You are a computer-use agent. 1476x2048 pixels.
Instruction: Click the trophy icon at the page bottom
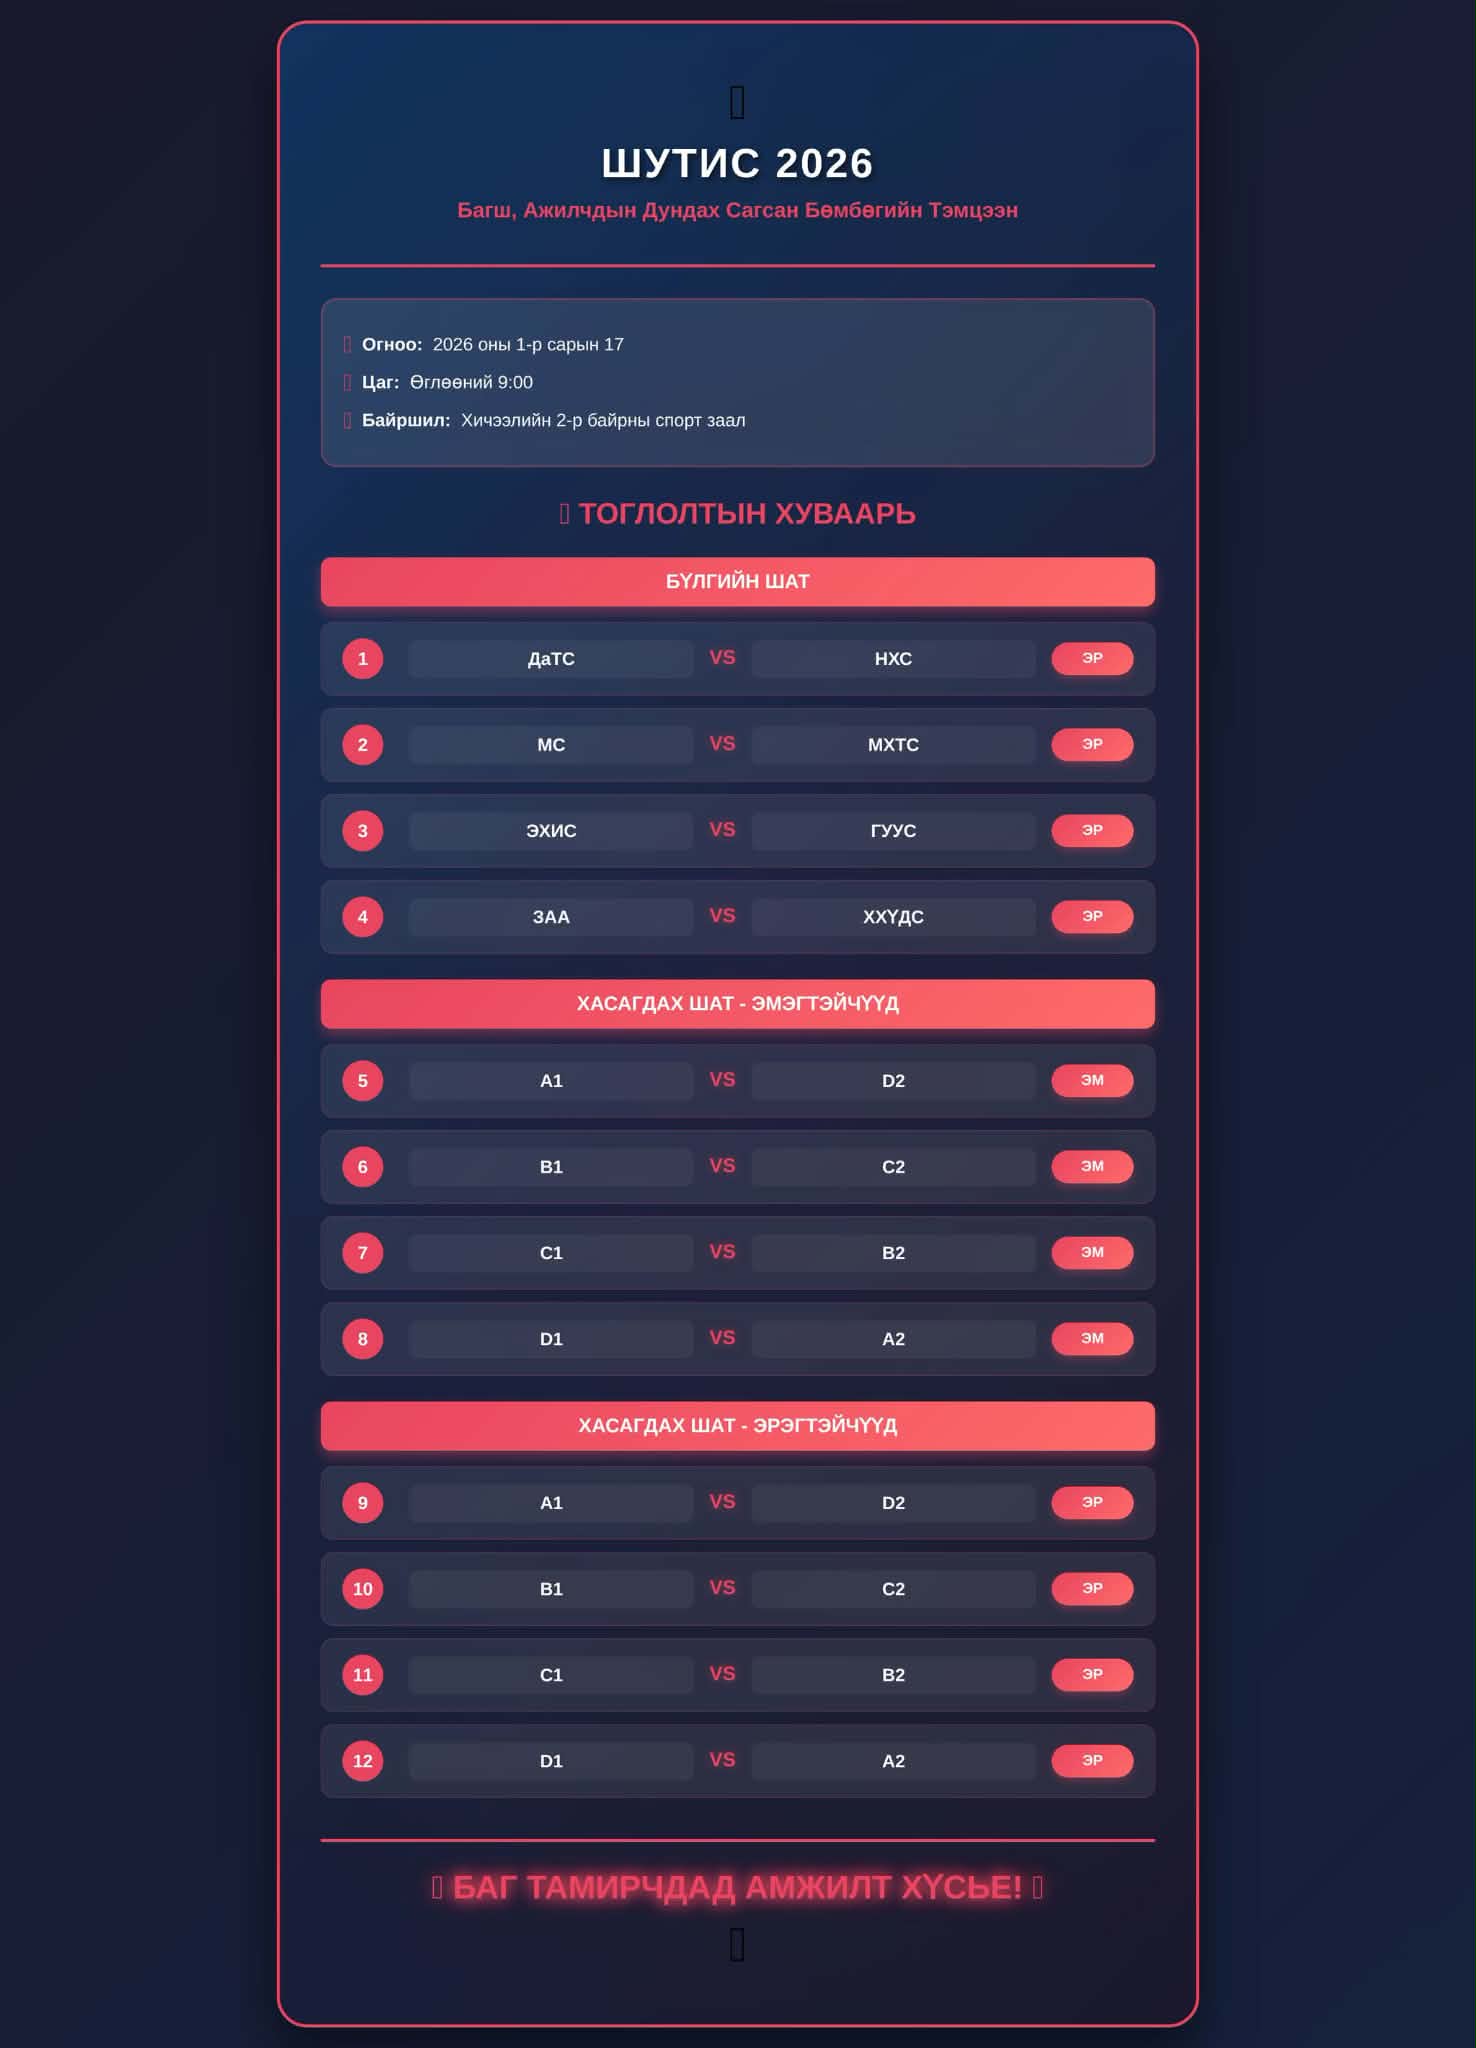pyautogui.click(x=737, y=1945)
